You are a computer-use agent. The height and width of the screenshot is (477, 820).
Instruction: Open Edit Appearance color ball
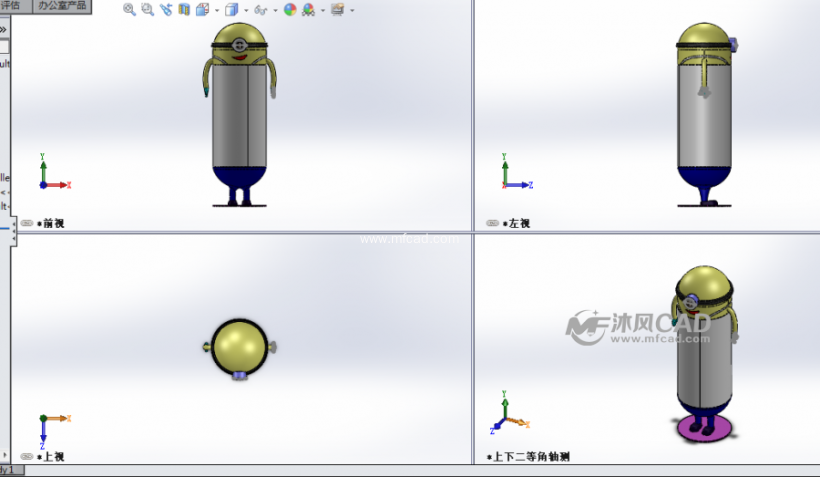[290, 9]
